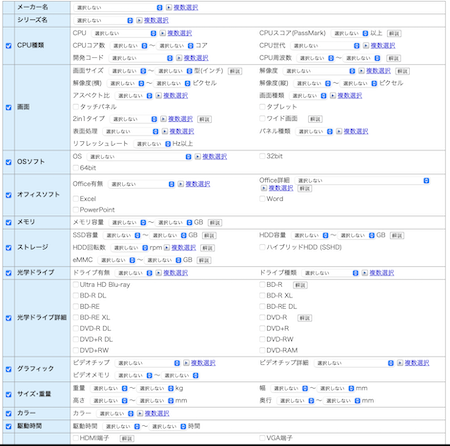
Task: Check the Word option
Action: [x=262, y=199]
